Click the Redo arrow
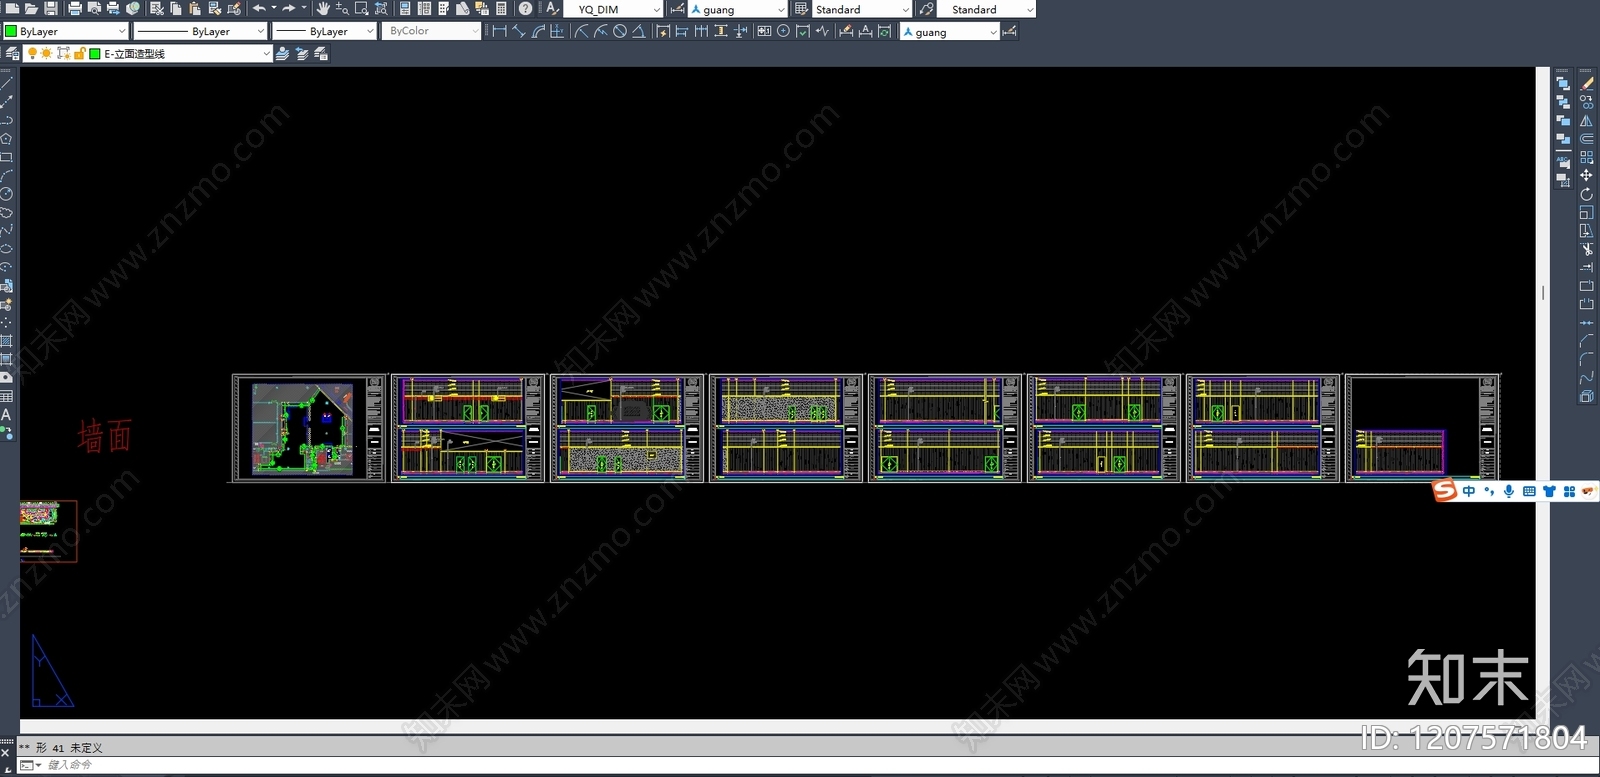 289,8
